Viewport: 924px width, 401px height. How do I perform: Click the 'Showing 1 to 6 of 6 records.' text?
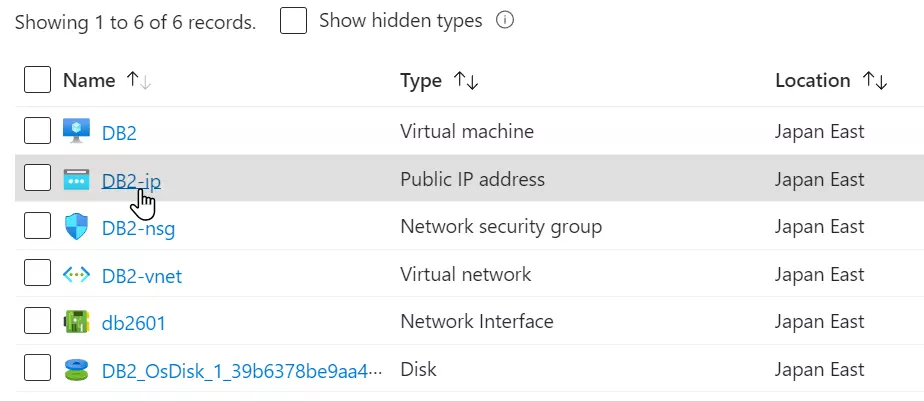[x=136, y=22]
